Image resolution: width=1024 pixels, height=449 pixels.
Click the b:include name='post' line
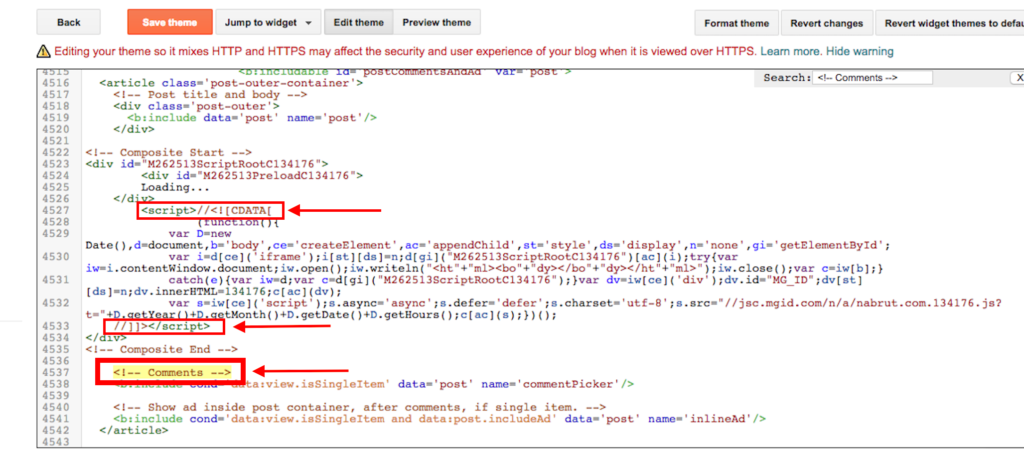tap(252, 117)
